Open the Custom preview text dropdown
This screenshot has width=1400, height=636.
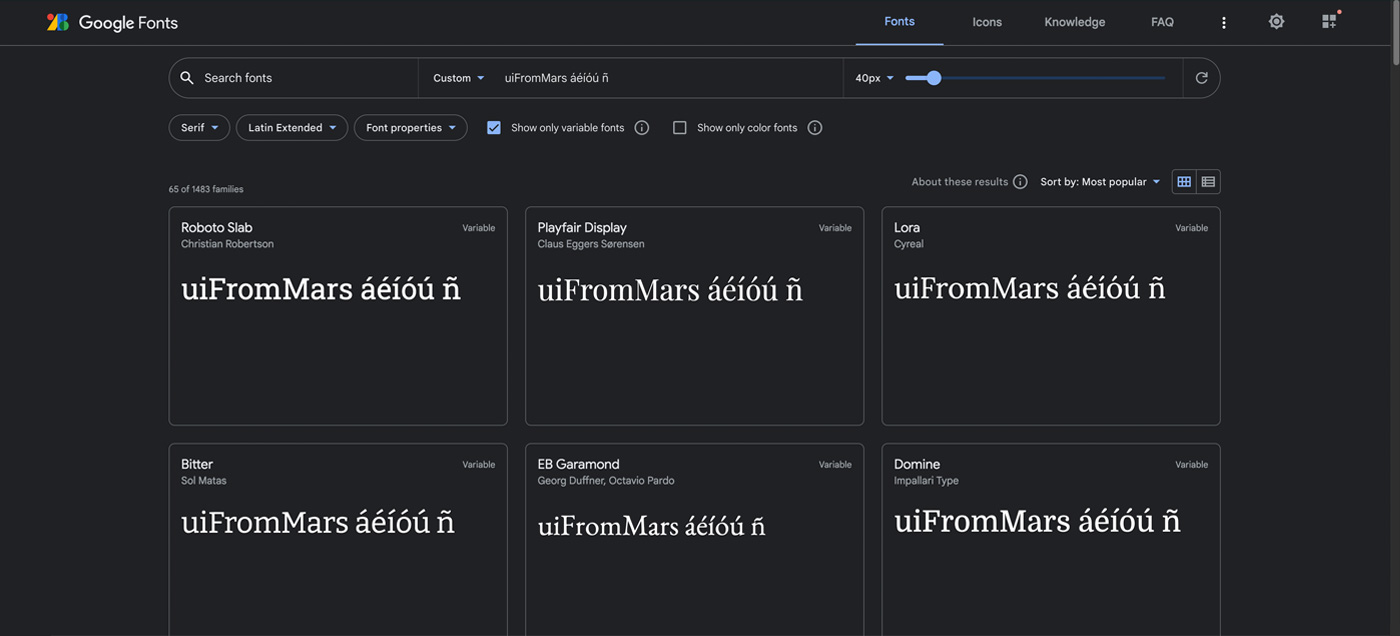coord(459,78)
